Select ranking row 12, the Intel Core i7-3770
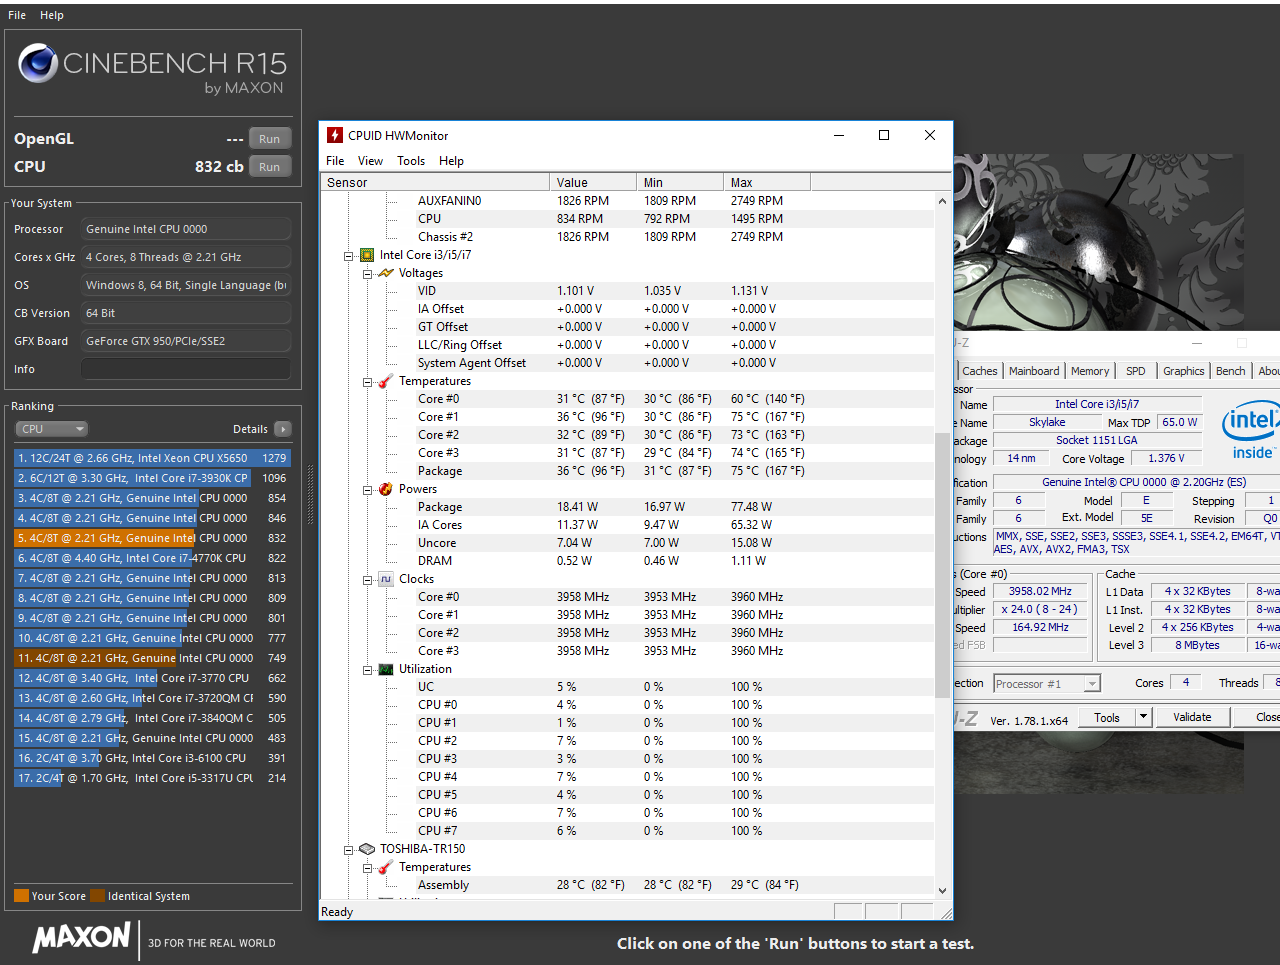 pyautogui.click(x=152, y=678)
